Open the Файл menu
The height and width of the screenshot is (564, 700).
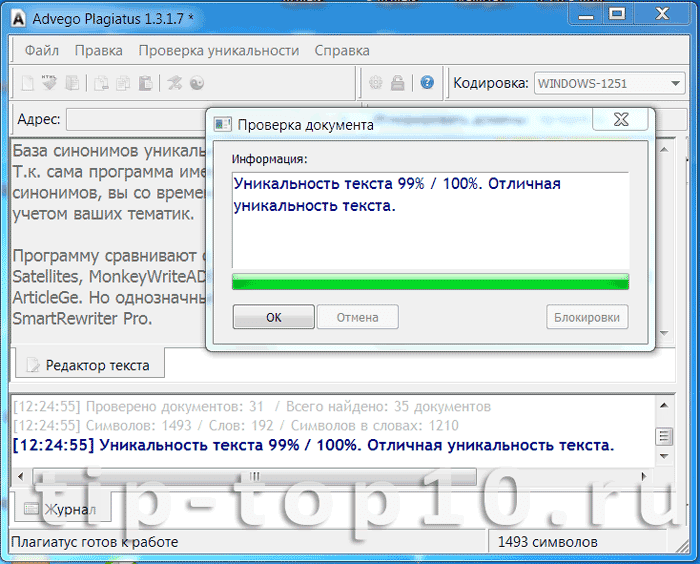pos(42,50)
